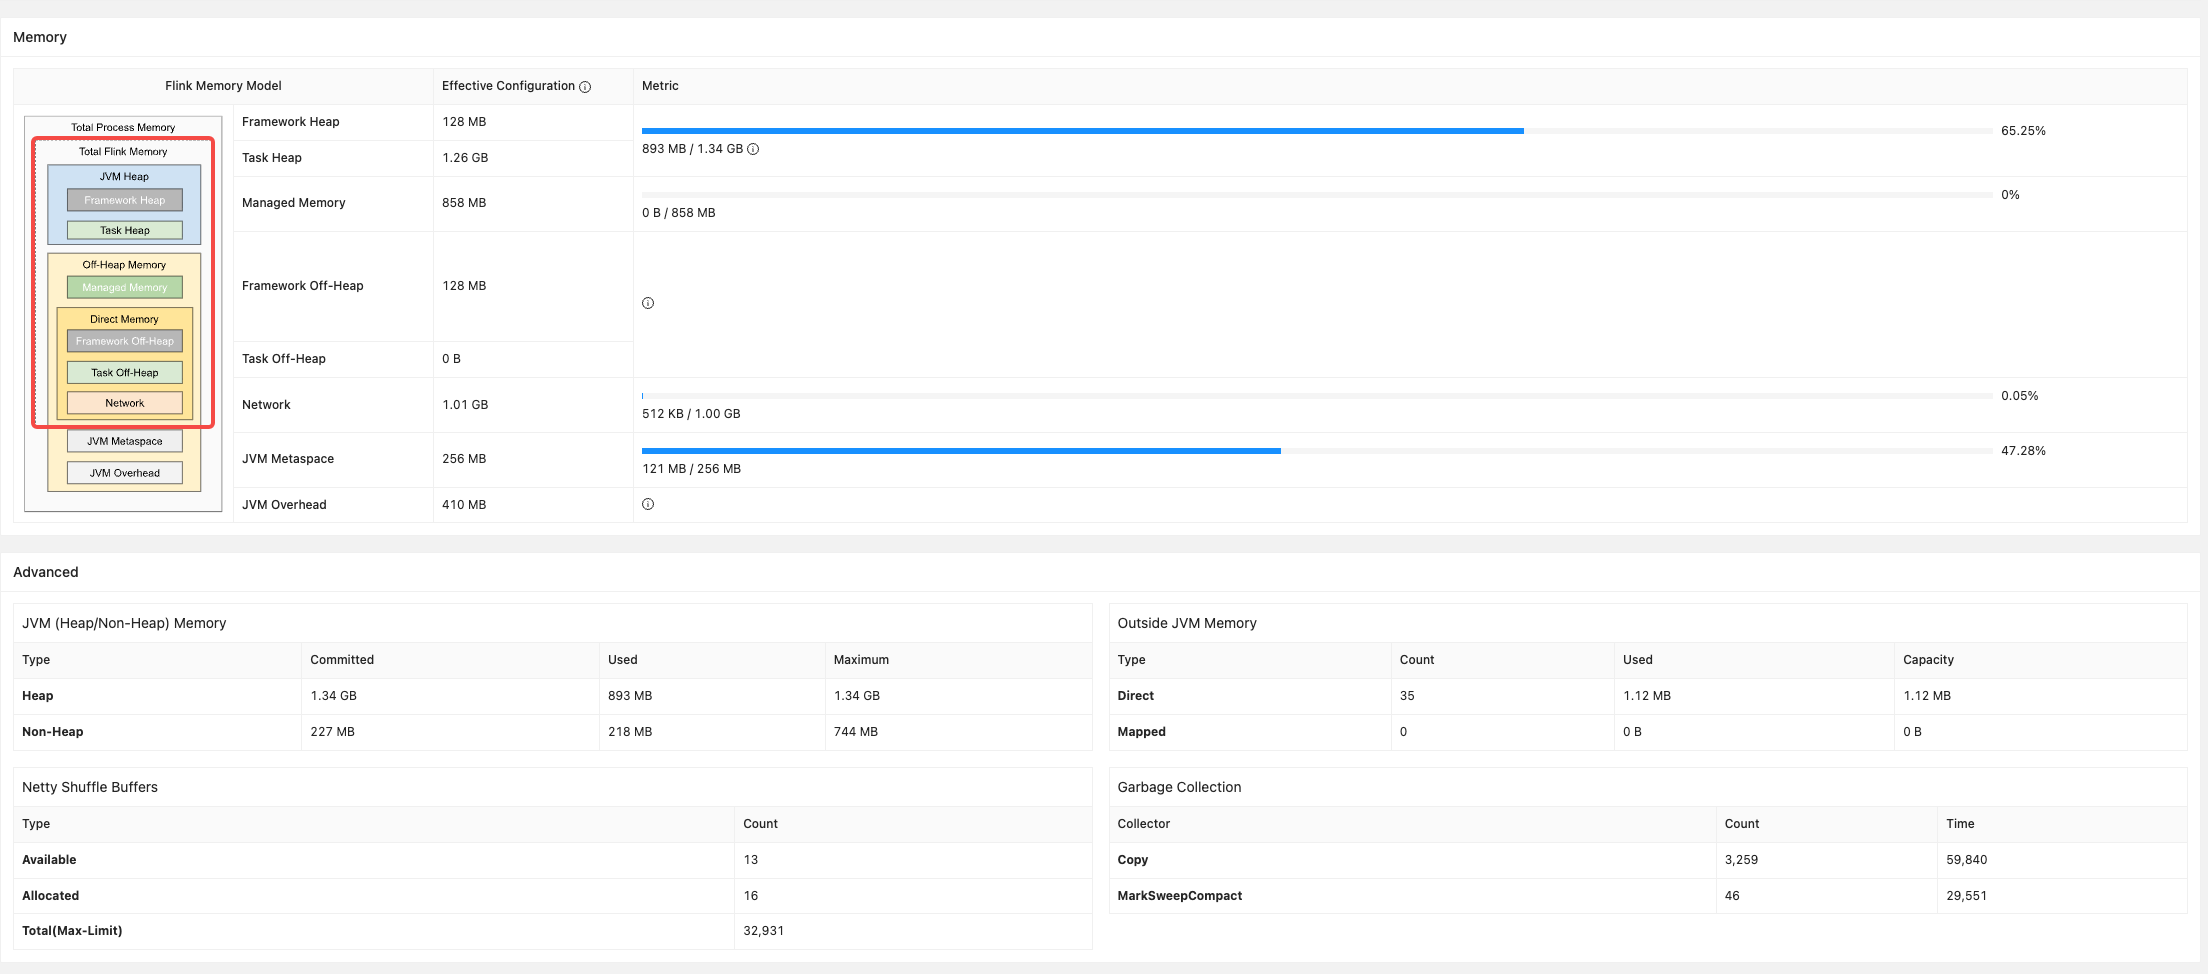Click the info icon in JVM Overhead metric row
The height and width of the screenshot is (974, 2208).
(648, 504)
